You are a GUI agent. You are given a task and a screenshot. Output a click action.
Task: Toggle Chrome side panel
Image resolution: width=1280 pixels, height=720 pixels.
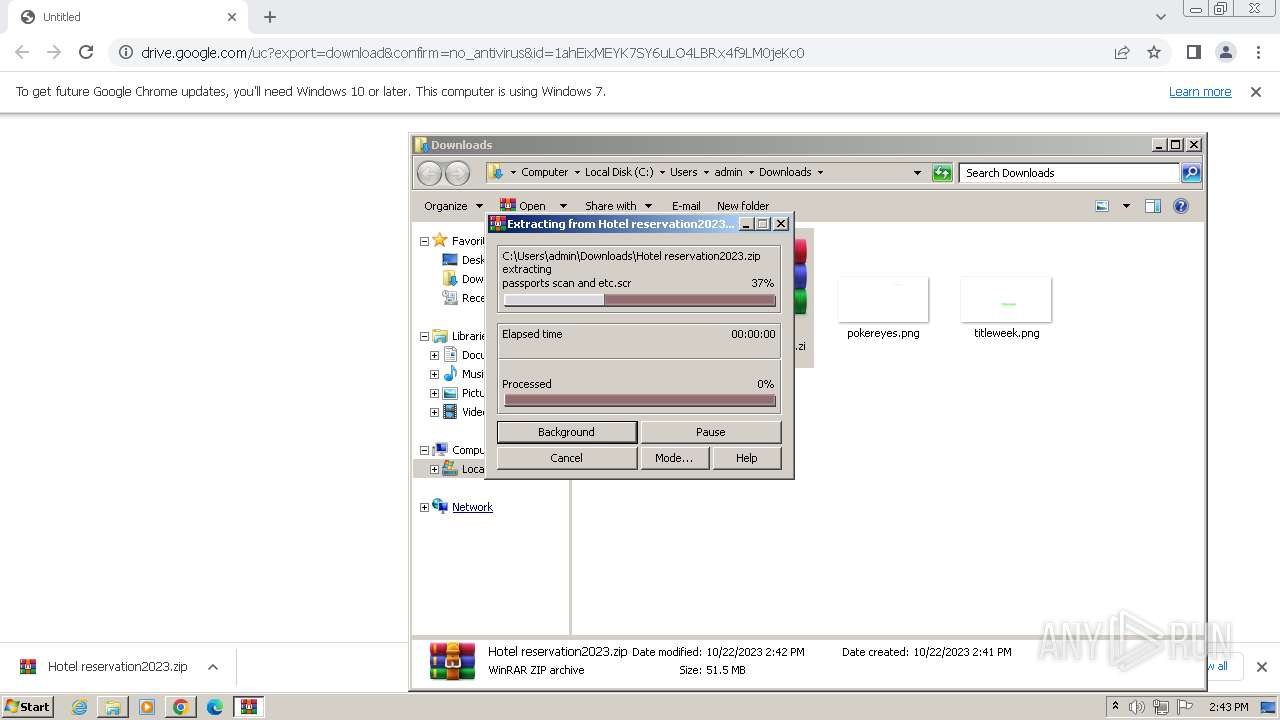(1193, 52)
